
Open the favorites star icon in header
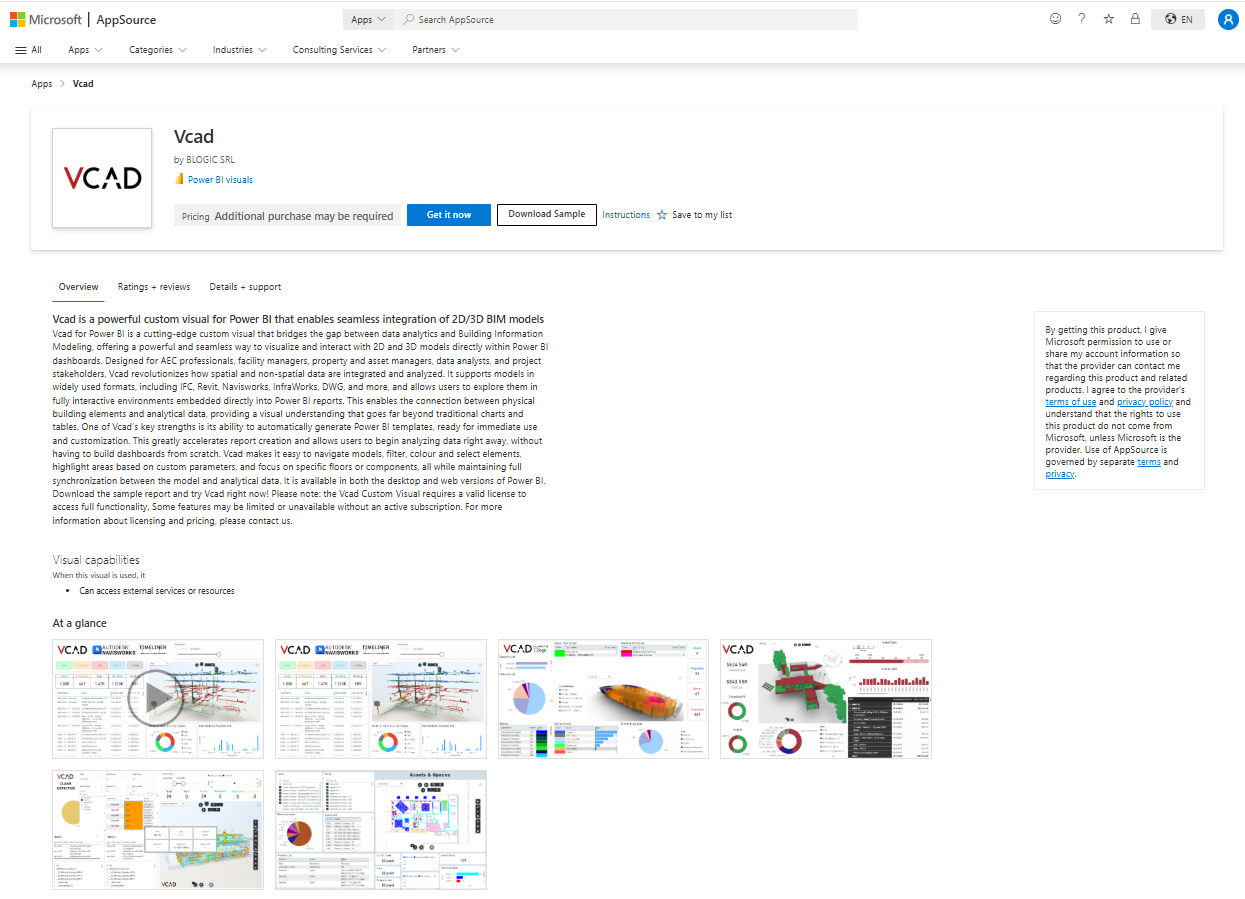1108,19
